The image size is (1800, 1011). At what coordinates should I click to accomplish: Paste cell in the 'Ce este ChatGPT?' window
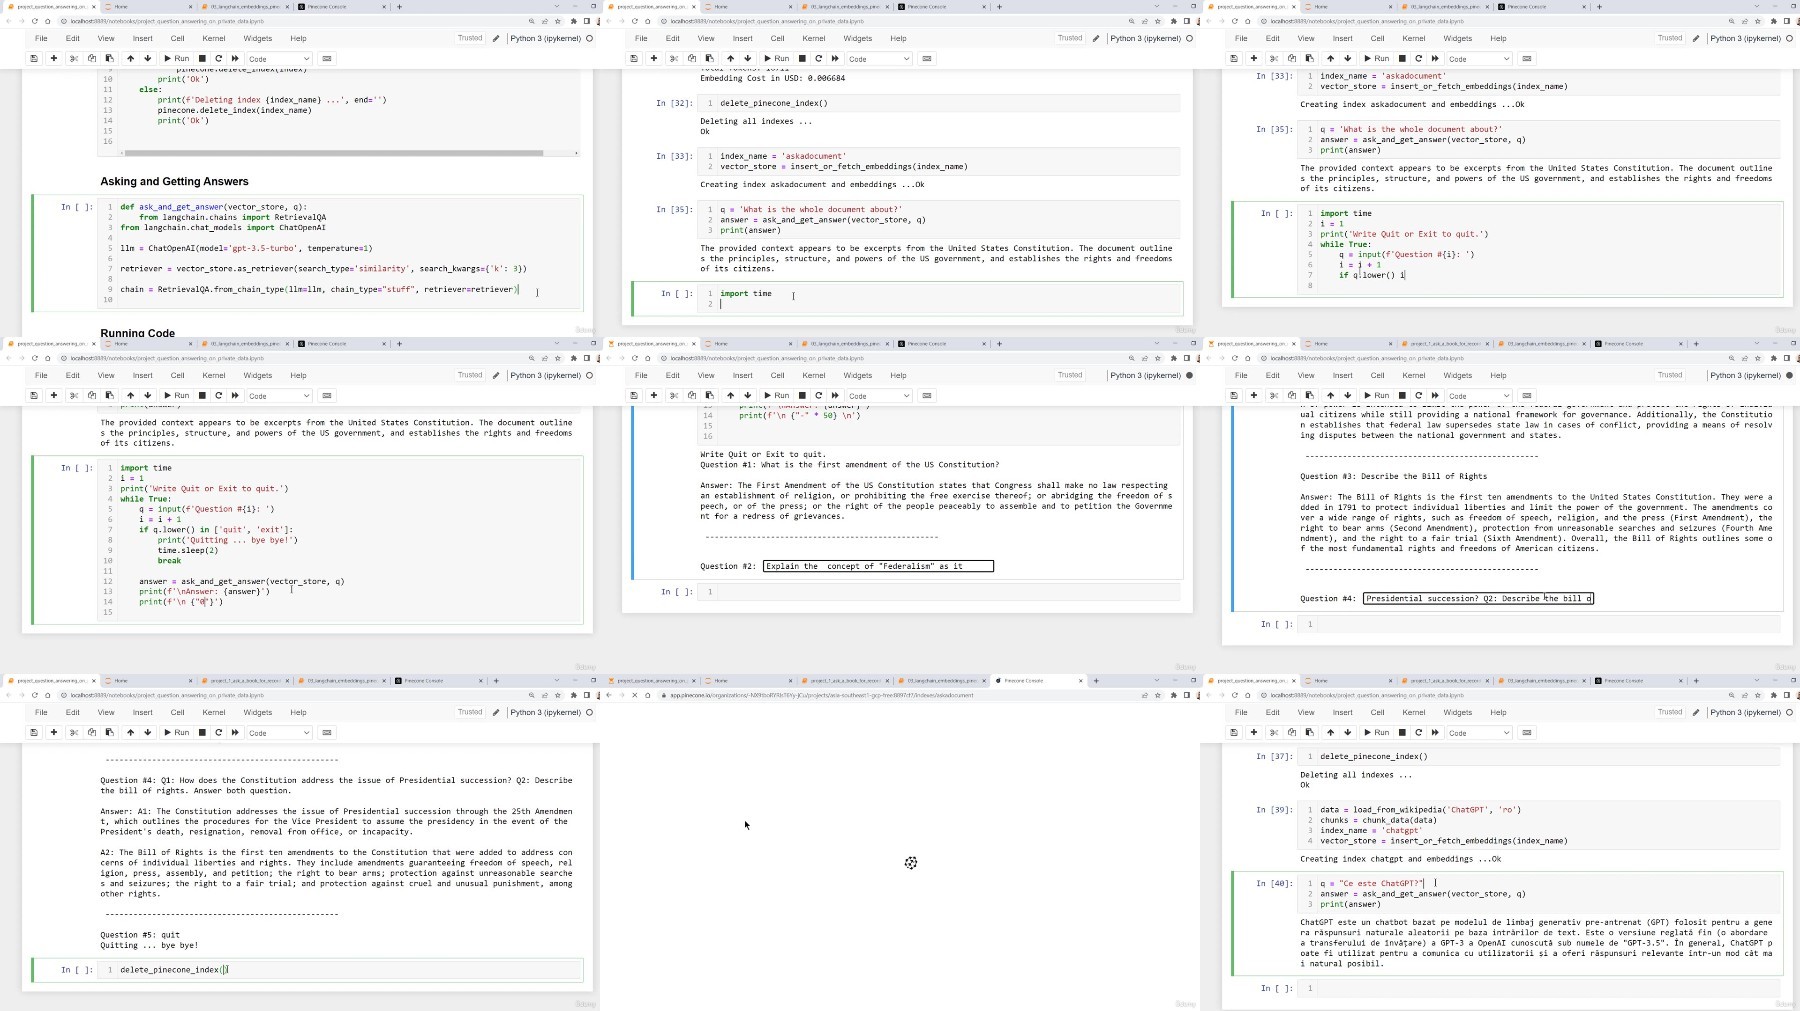pos(1310,732)
